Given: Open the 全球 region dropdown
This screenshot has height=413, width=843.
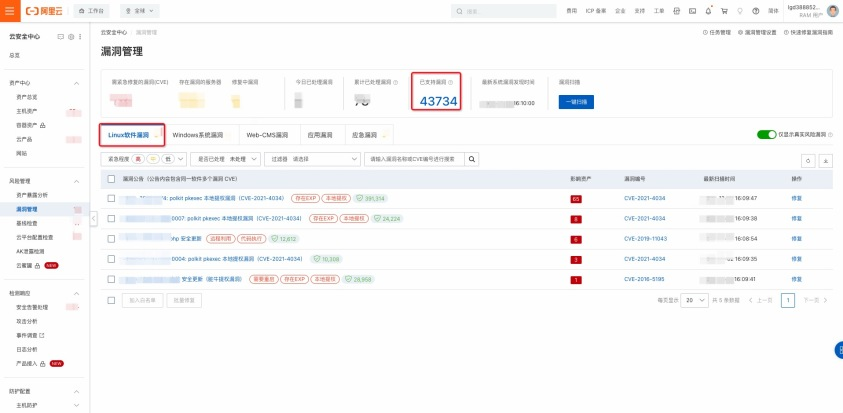Looking at the screenshot, I should 139,11.
